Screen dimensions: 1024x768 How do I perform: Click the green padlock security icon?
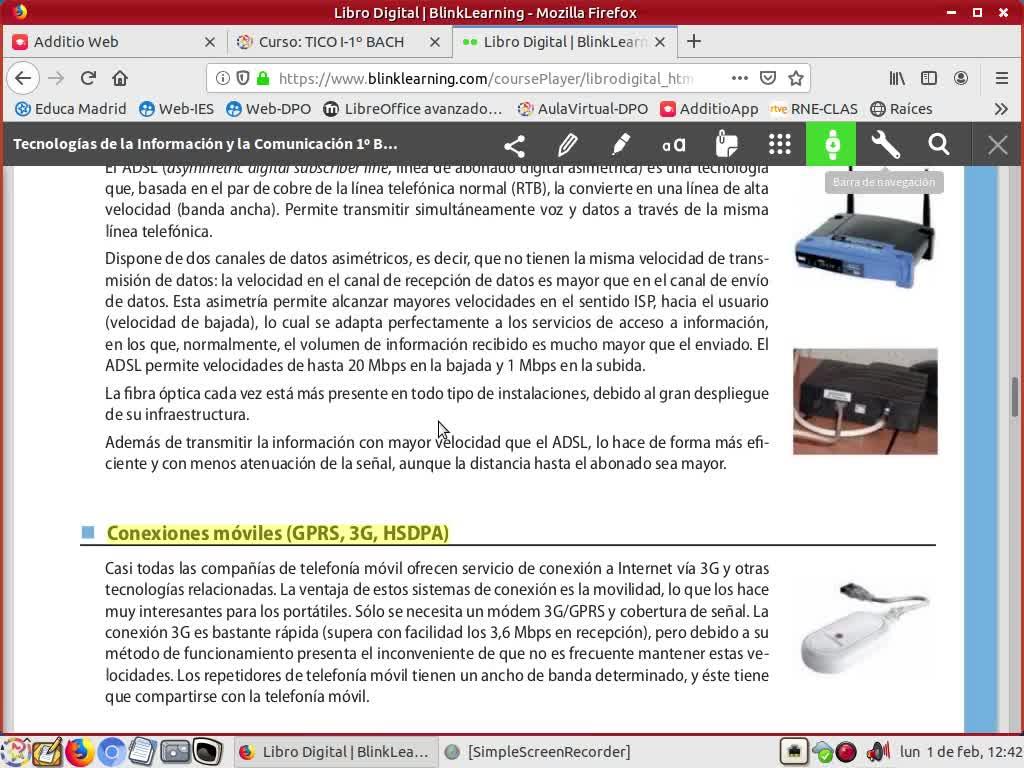[263, 78]
